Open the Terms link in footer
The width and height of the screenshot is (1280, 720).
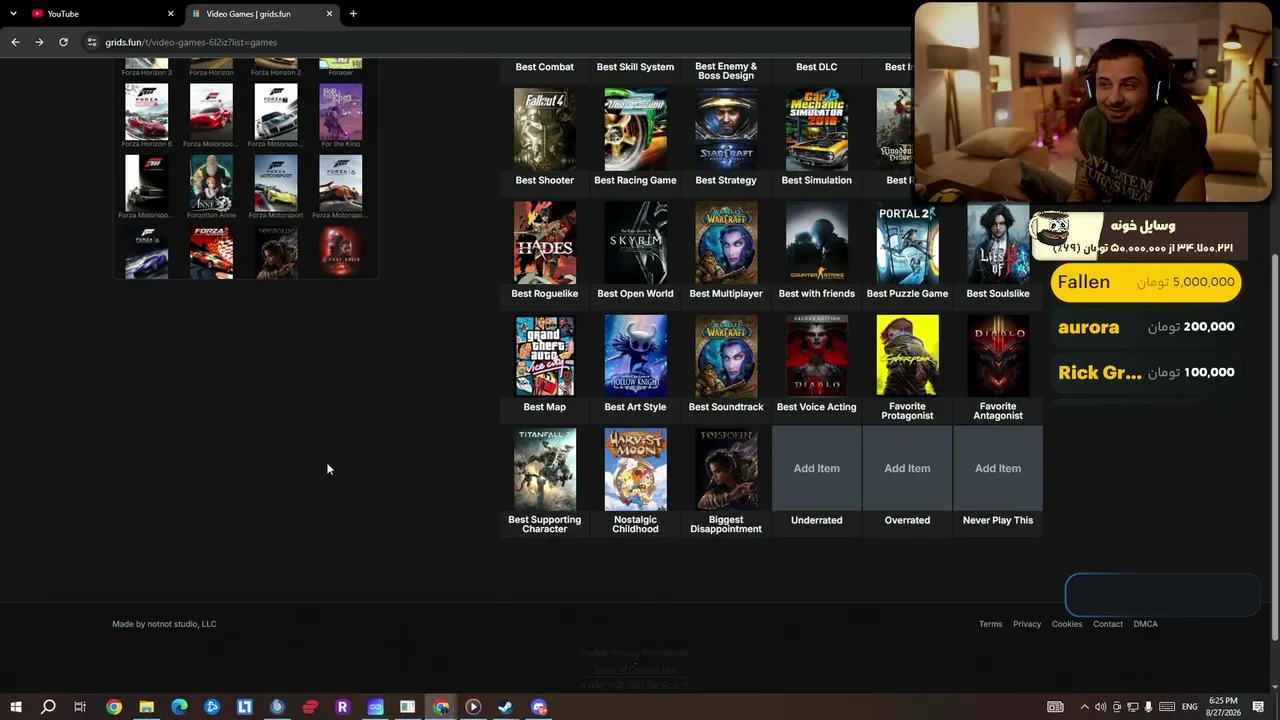click(x=991, y=624)
